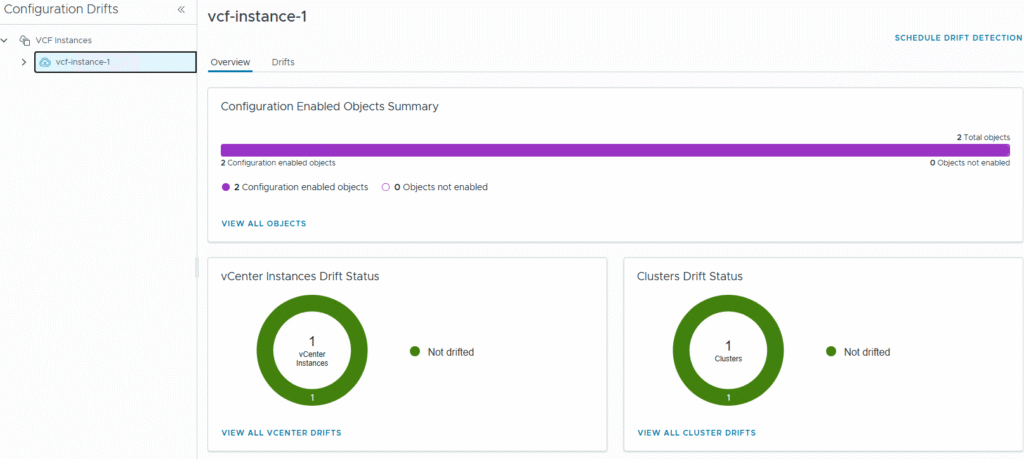Image resolution: width=1024 pixels, height=459 pixels.
Task: Click the purple Configuration enabled objects dot
Action: [x=226, y=187]
